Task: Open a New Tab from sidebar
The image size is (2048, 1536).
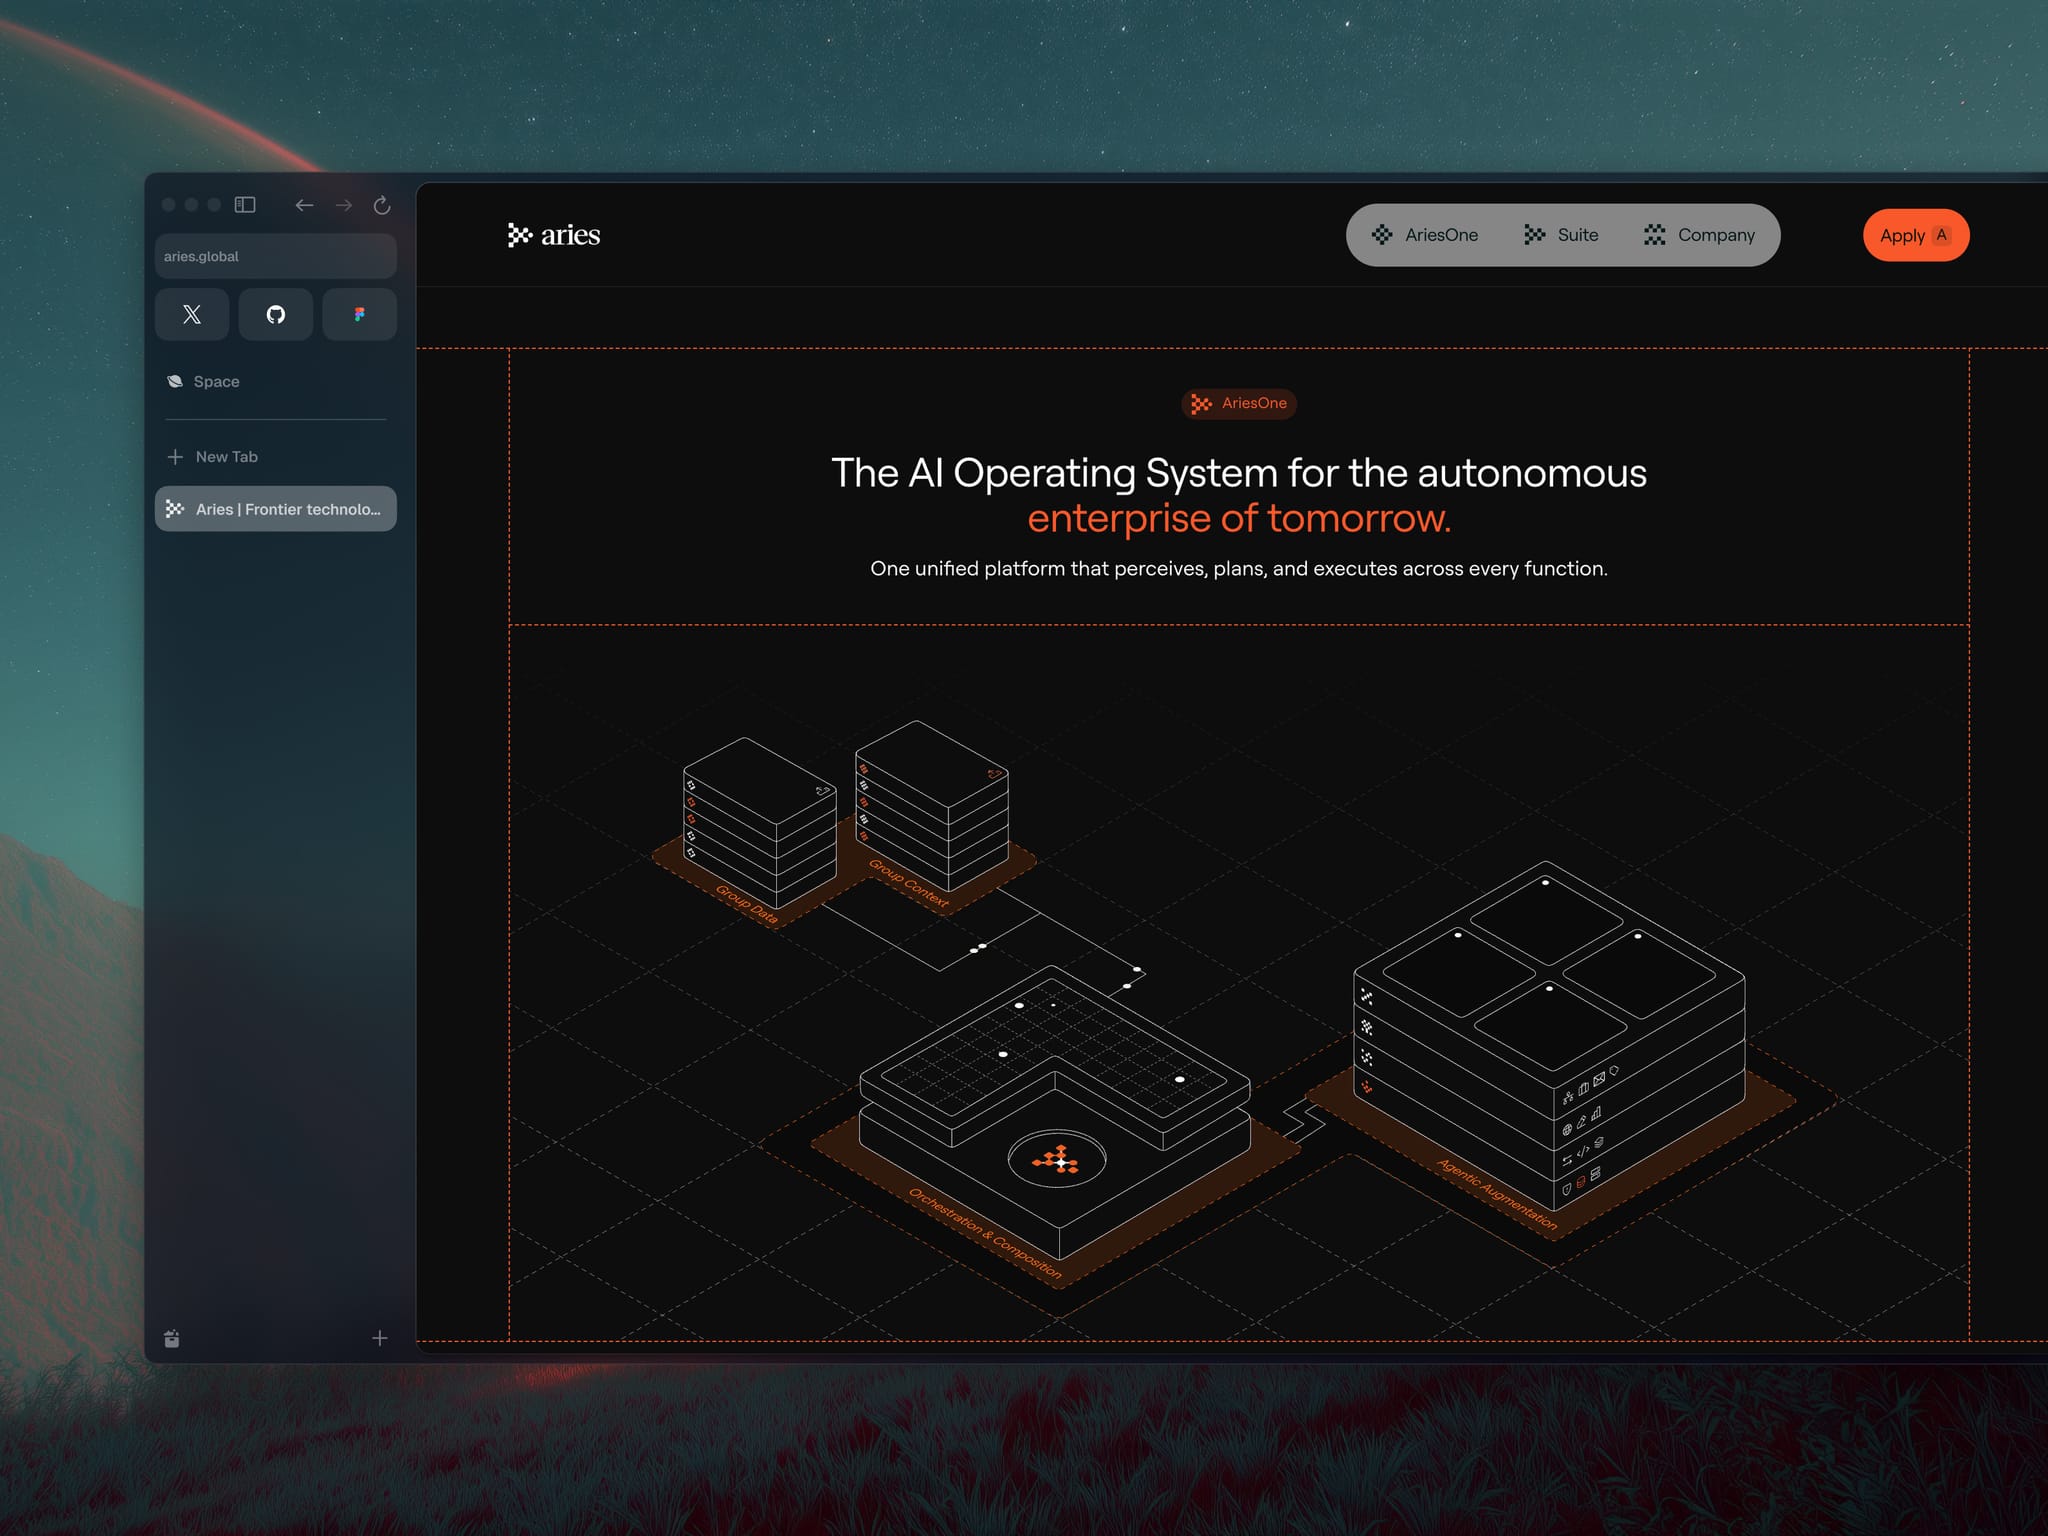Action: [227, 456]
